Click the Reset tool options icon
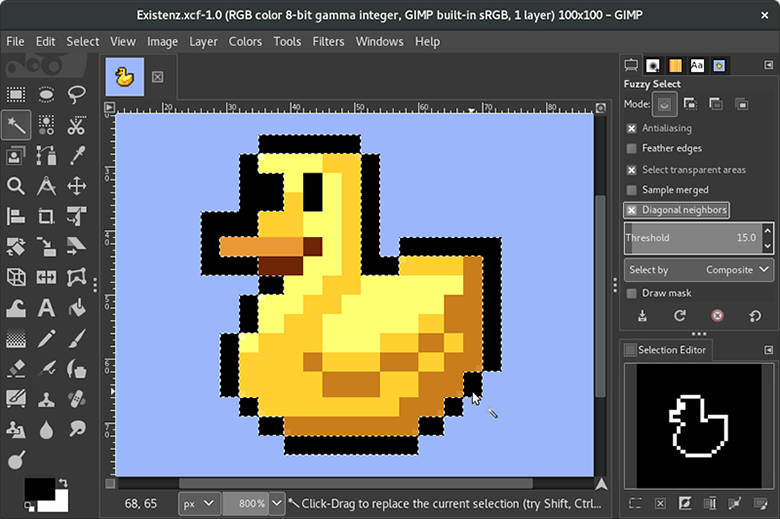Viewport: 780px width, 519px height. click(x=755, y=316)
